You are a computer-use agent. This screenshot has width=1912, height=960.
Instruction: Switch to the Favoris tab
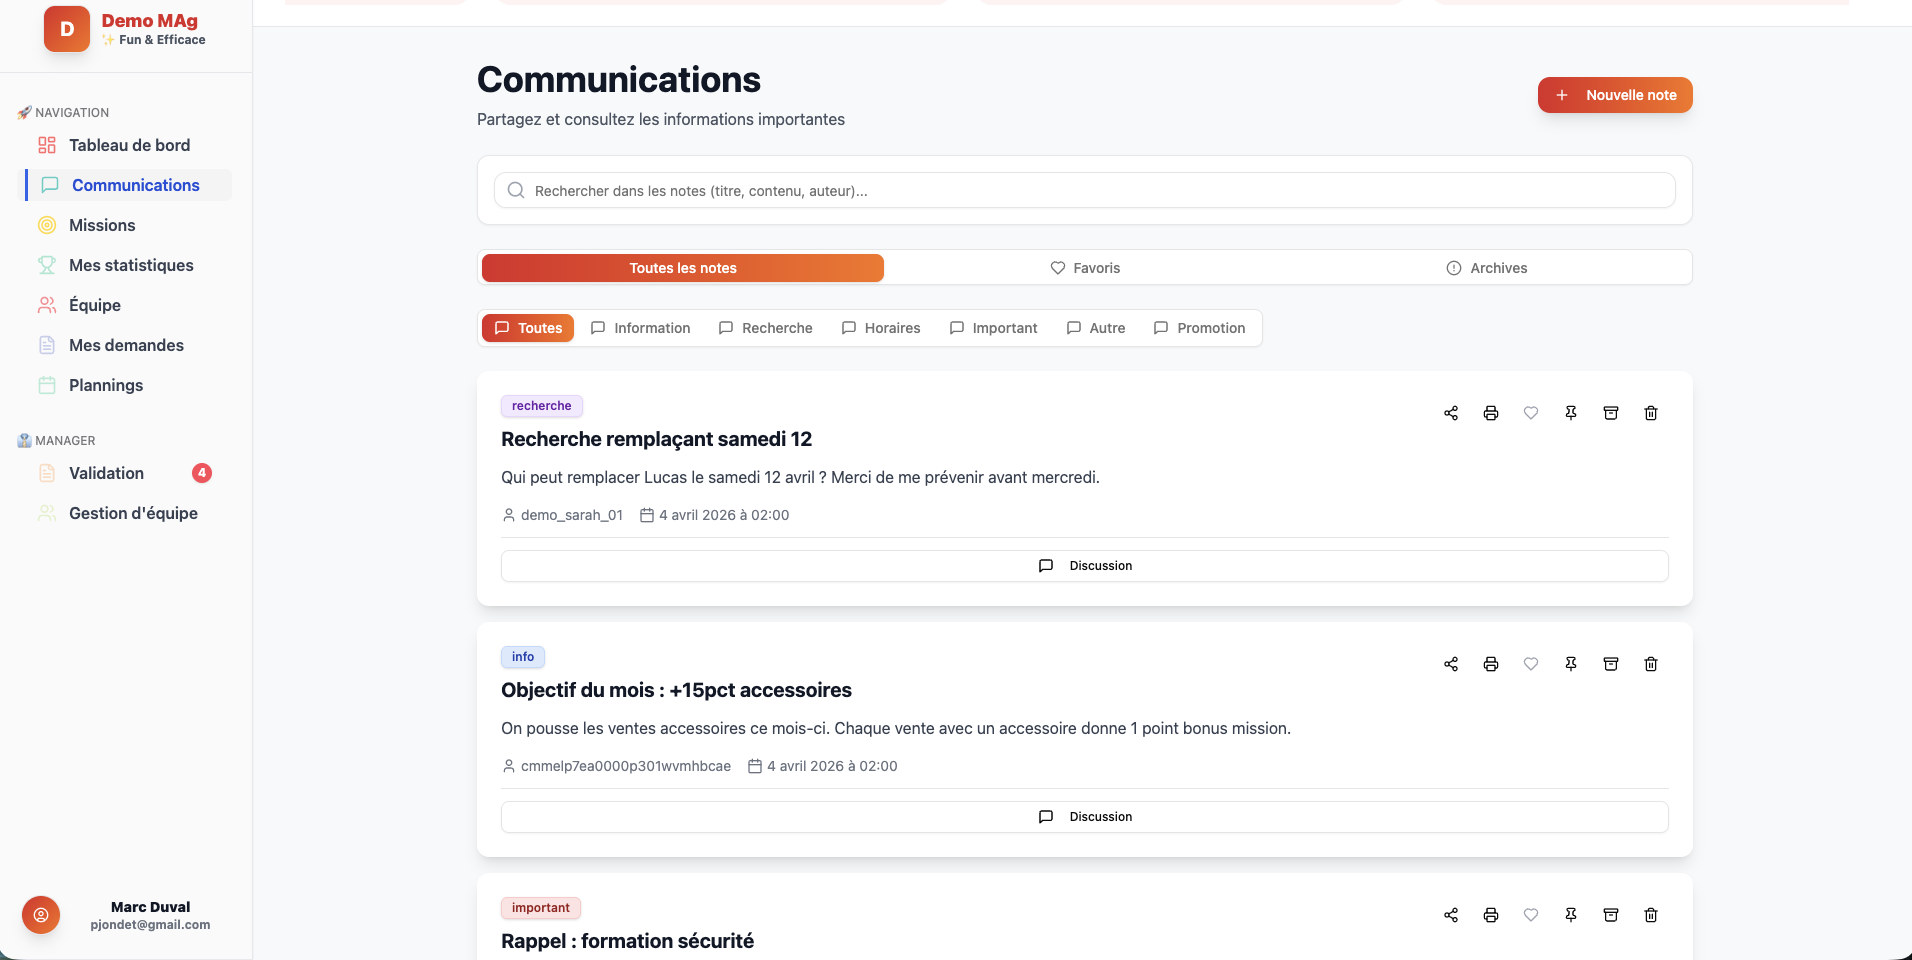(1084, 267)
